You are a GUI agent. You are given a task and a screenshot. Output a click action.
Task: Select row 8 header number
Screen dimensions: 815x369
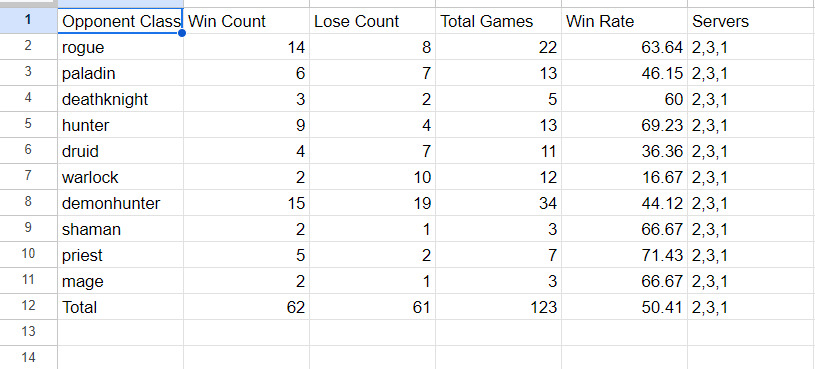(29, 203)
